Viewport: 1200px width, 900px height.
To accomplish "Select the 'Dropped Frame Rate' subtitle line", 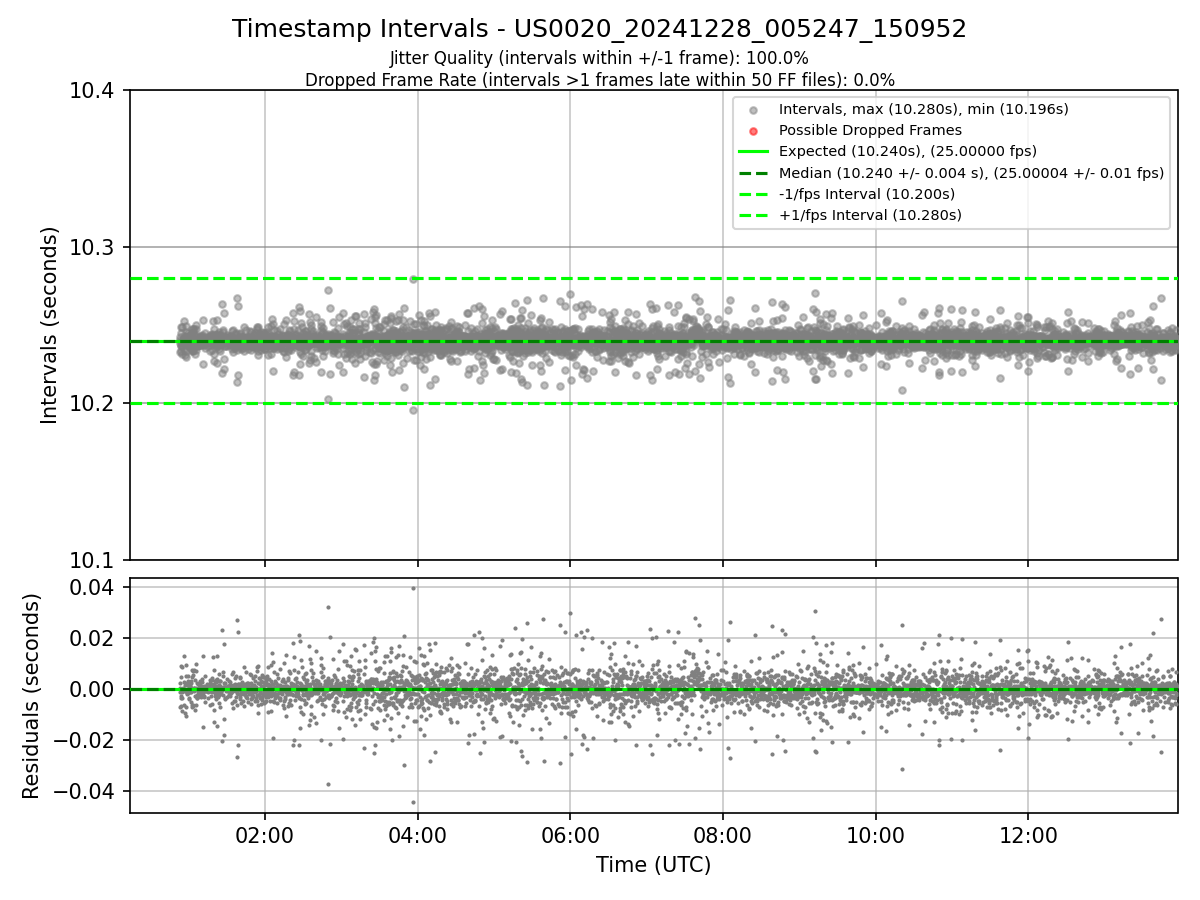I will (599, 80).
